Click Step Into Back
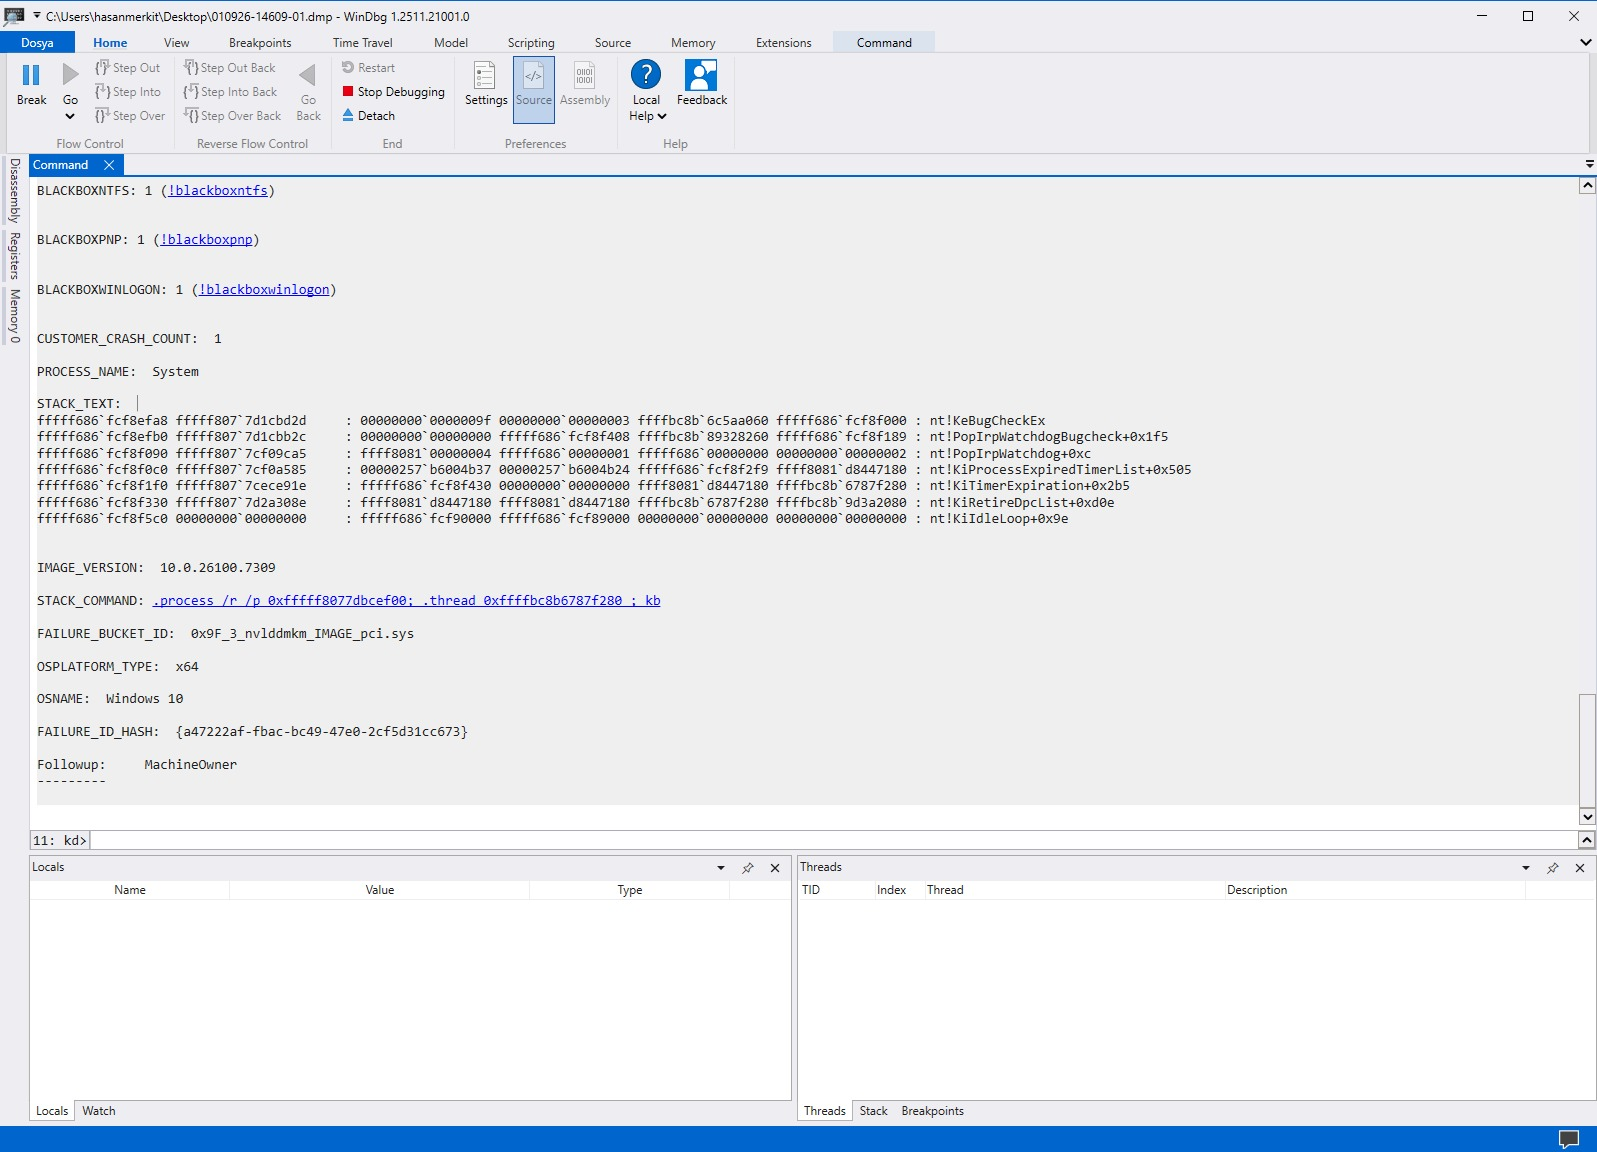The width and height of the screenshot is (1597, 1152). [230, 92]
